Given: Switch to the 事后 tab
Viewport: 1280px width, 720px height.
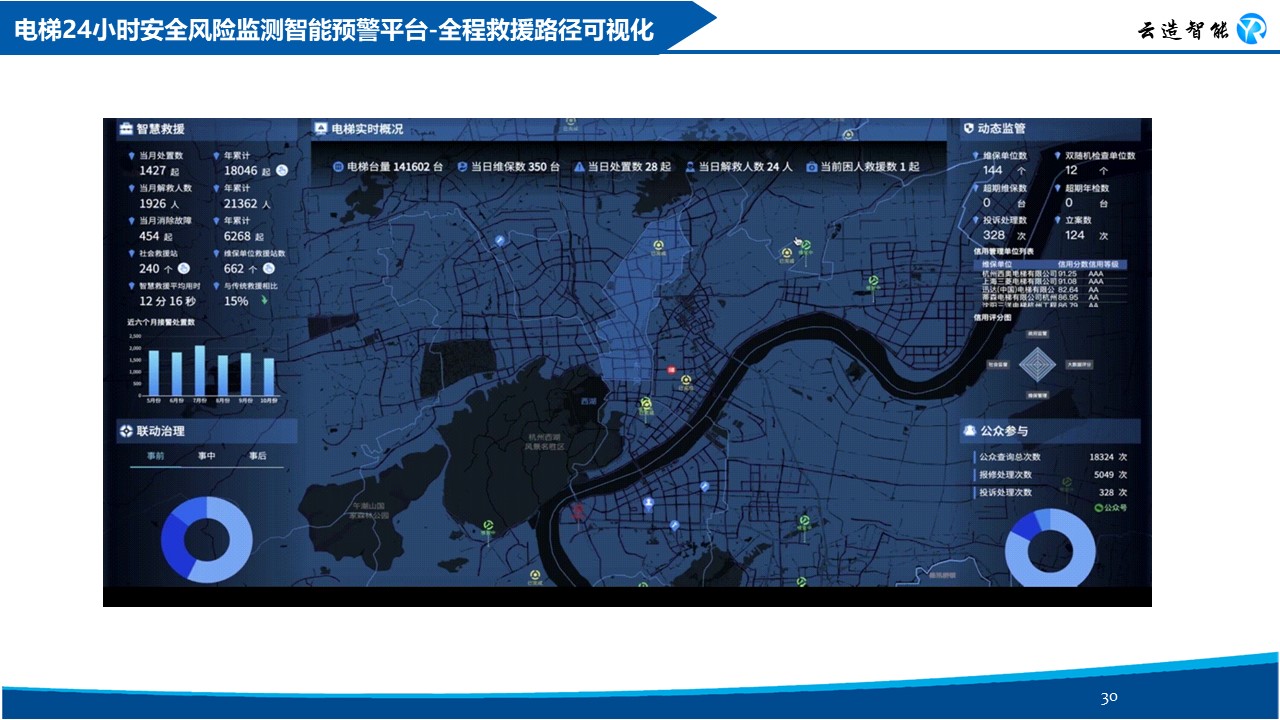Looking at the screenshot, I should (x=257, y=456).
